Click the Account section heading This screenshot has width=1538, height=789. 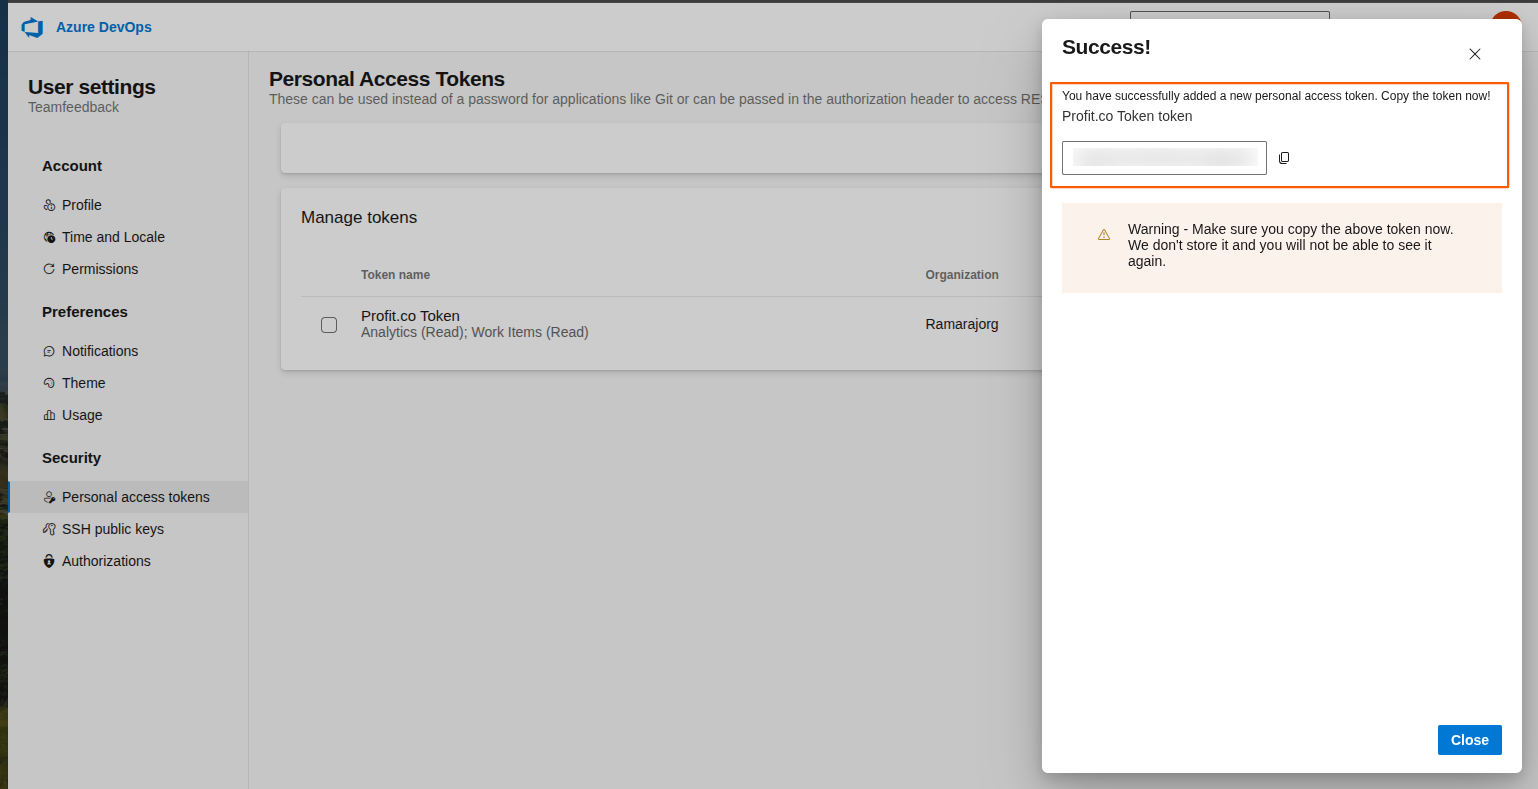point(72,166)
